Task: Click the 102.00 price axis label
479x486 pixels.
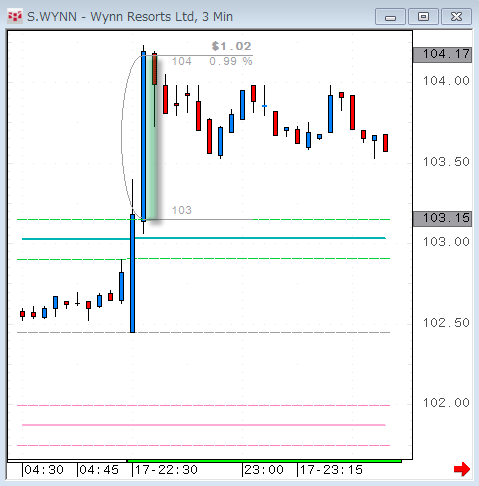Action: pyautogui.click(x=446, y=403)
